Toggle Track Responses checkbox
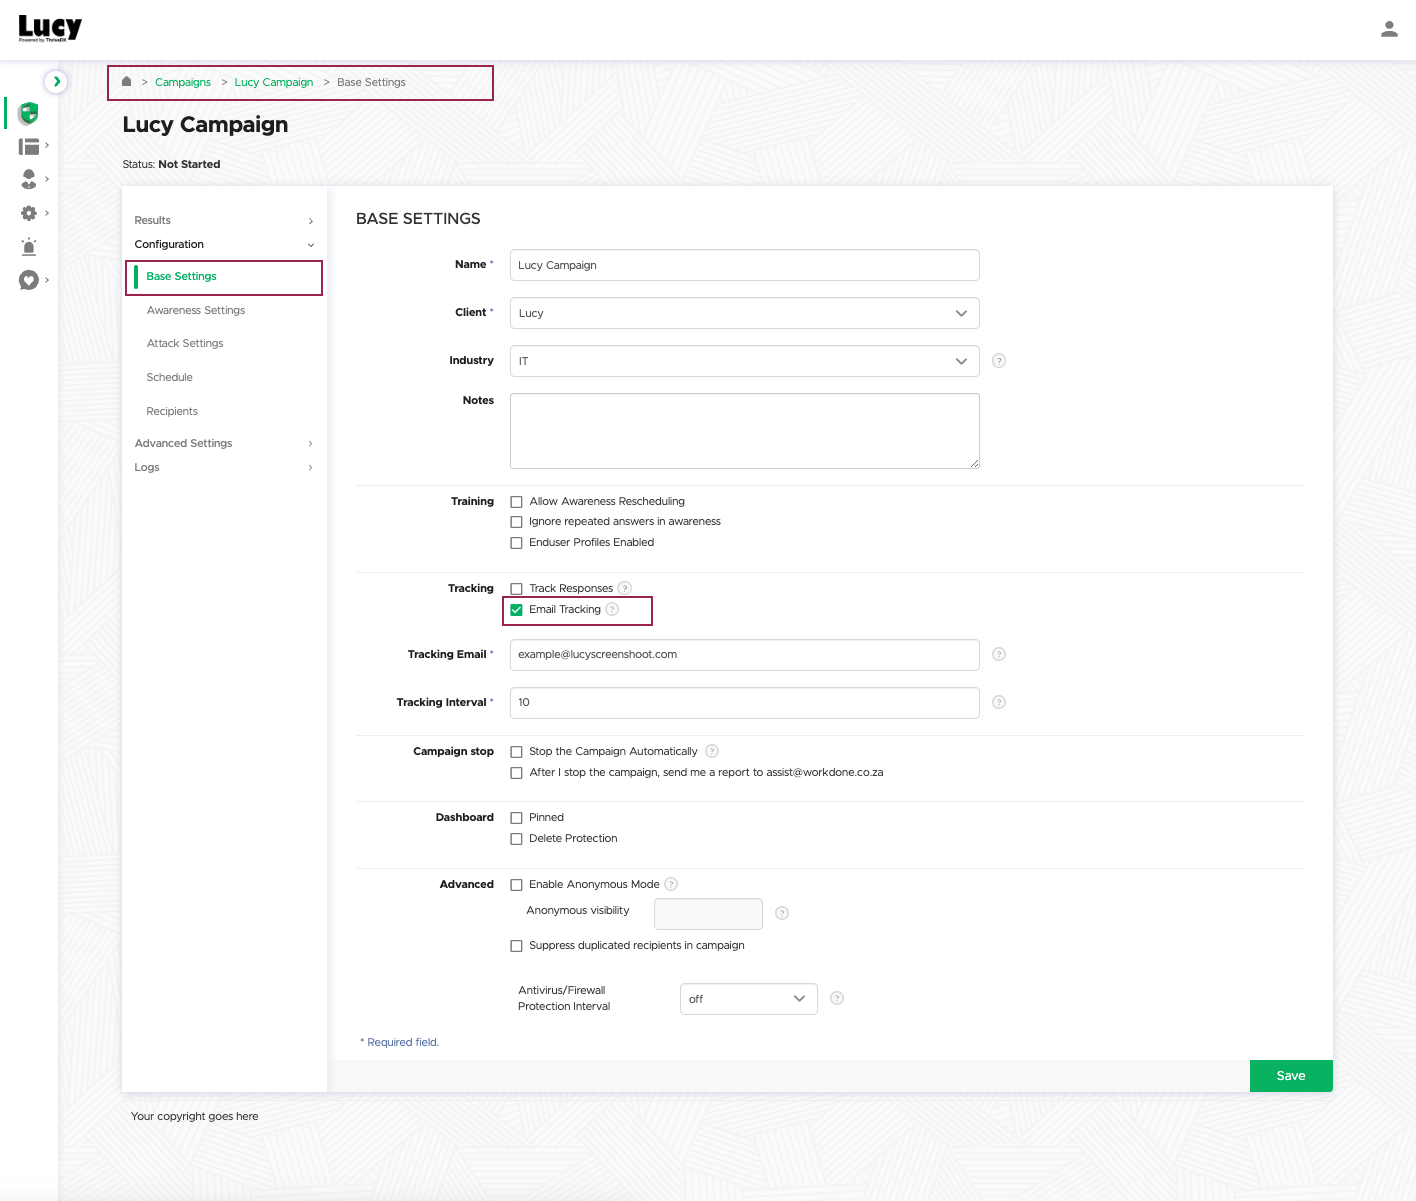1416x1201 pixels. click(x=516, y=589)
